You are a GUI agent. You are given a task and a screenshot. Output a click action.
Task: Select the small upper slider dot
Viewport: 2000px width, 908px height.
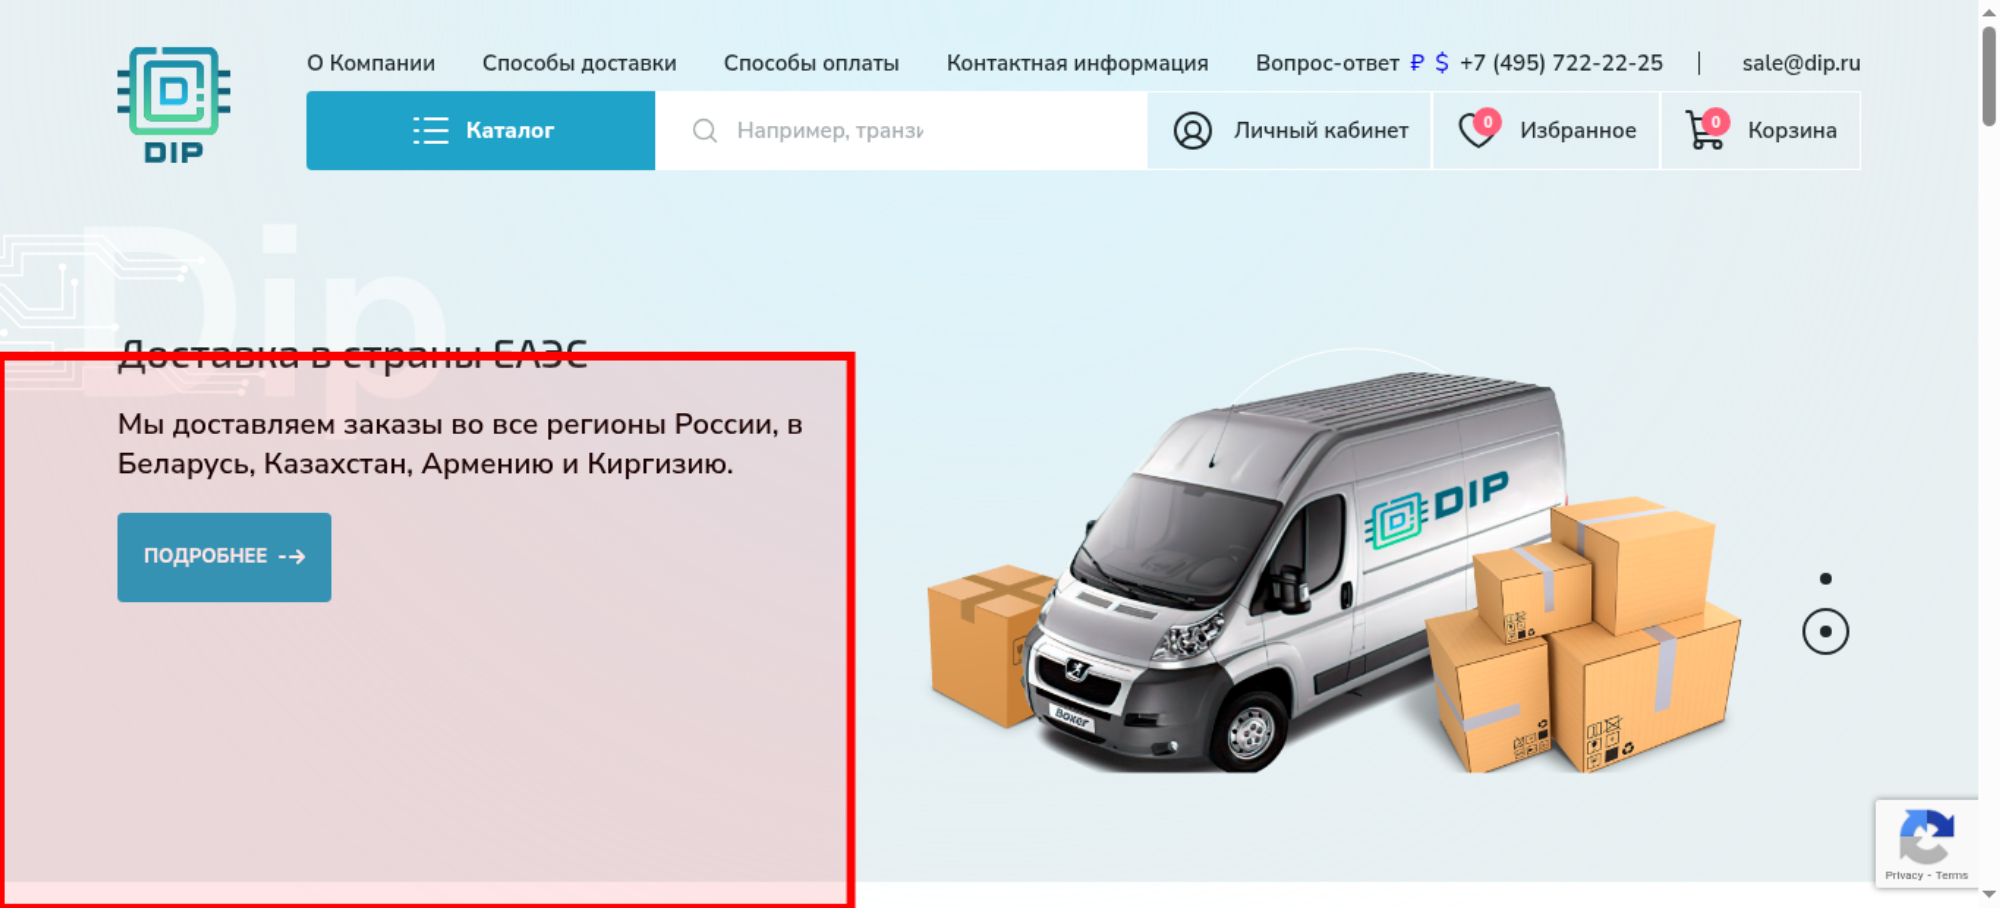1825,579
